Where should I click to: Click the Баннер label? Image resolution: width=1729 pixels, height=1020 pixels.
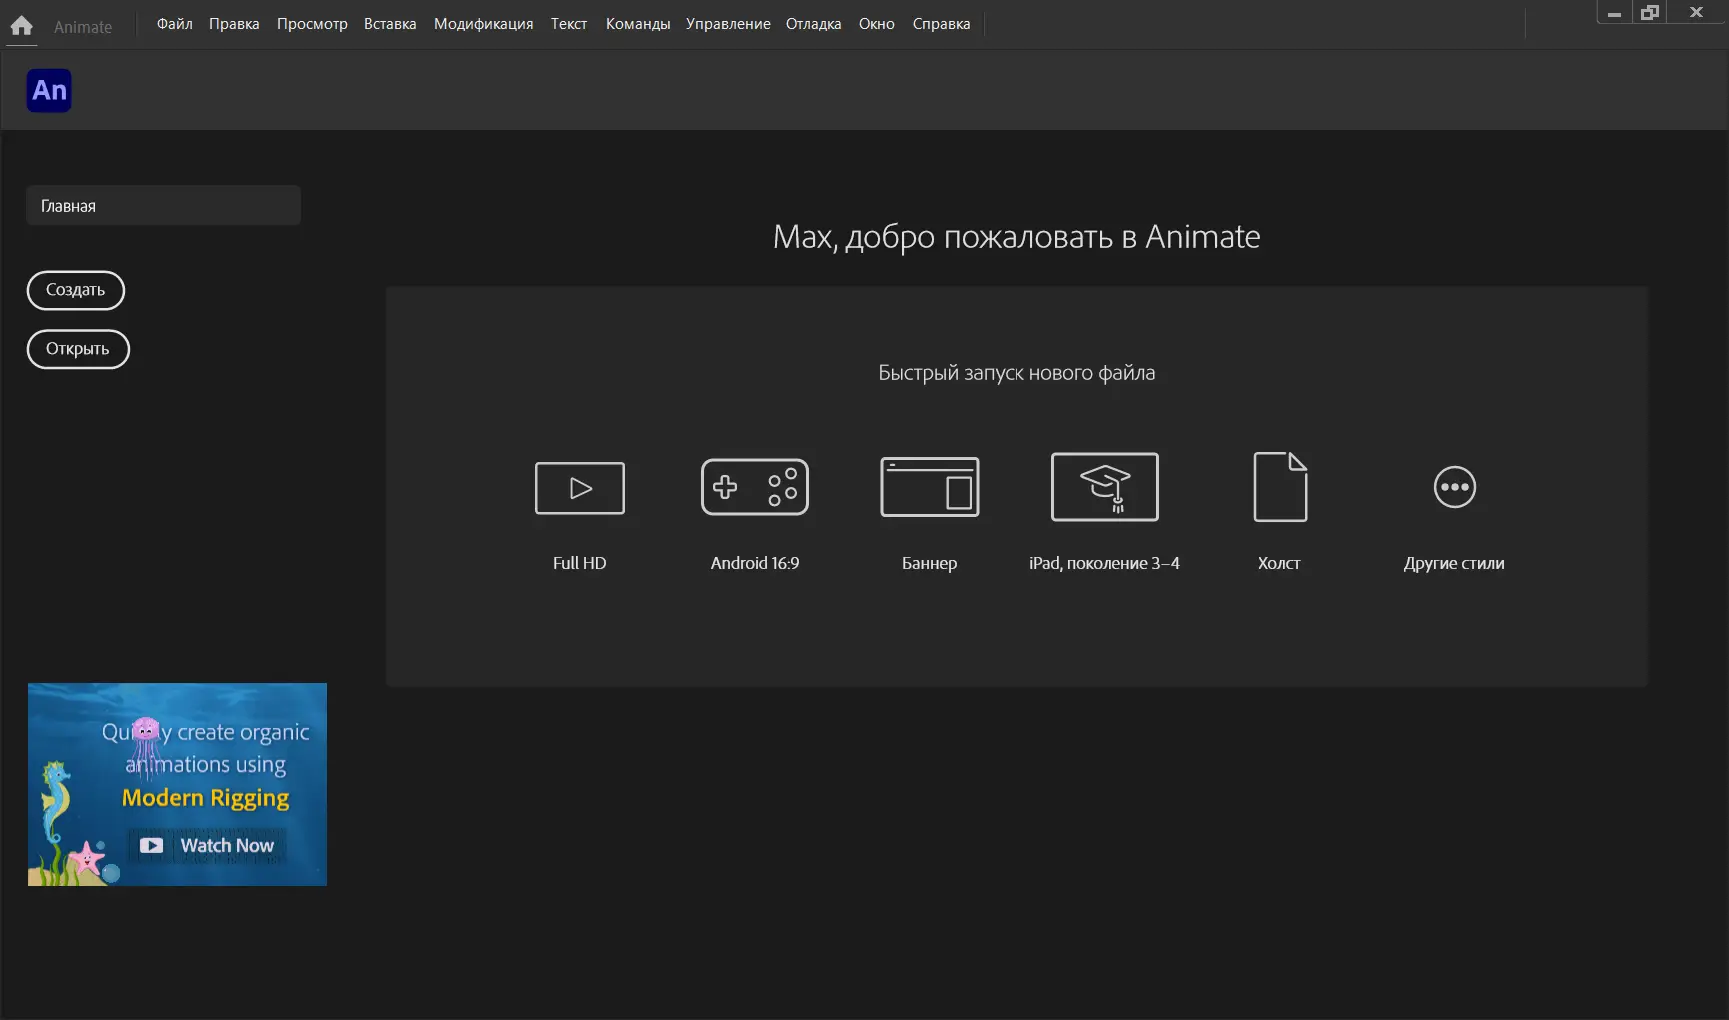(930, 563)
